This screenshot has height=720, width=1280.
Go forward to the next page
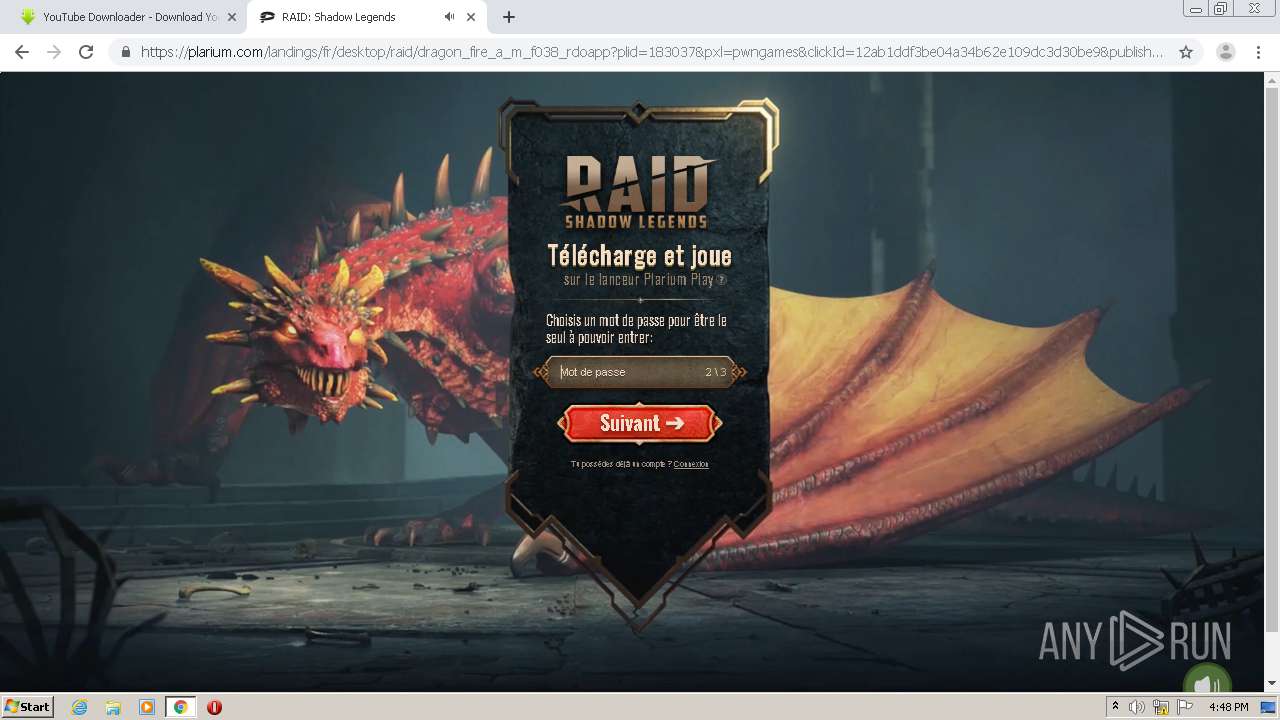54,52
